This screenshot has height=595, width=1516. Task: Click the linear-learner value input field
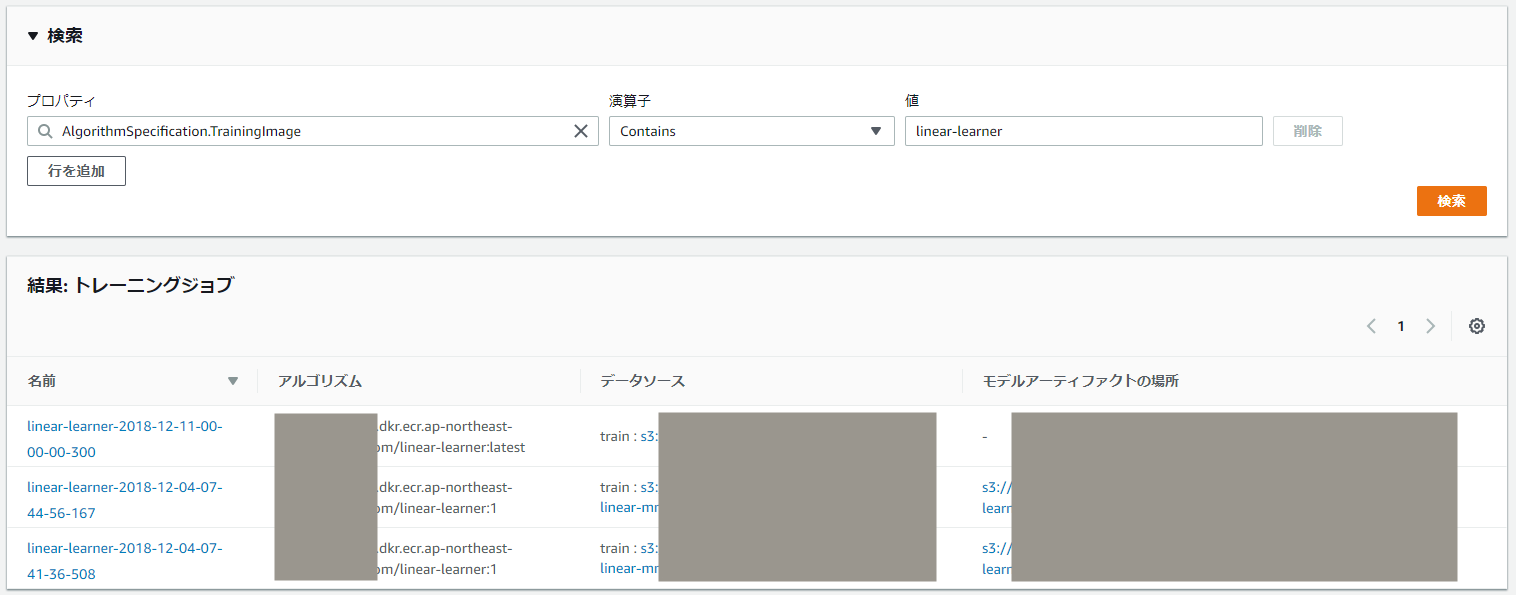coord(1083,131)
